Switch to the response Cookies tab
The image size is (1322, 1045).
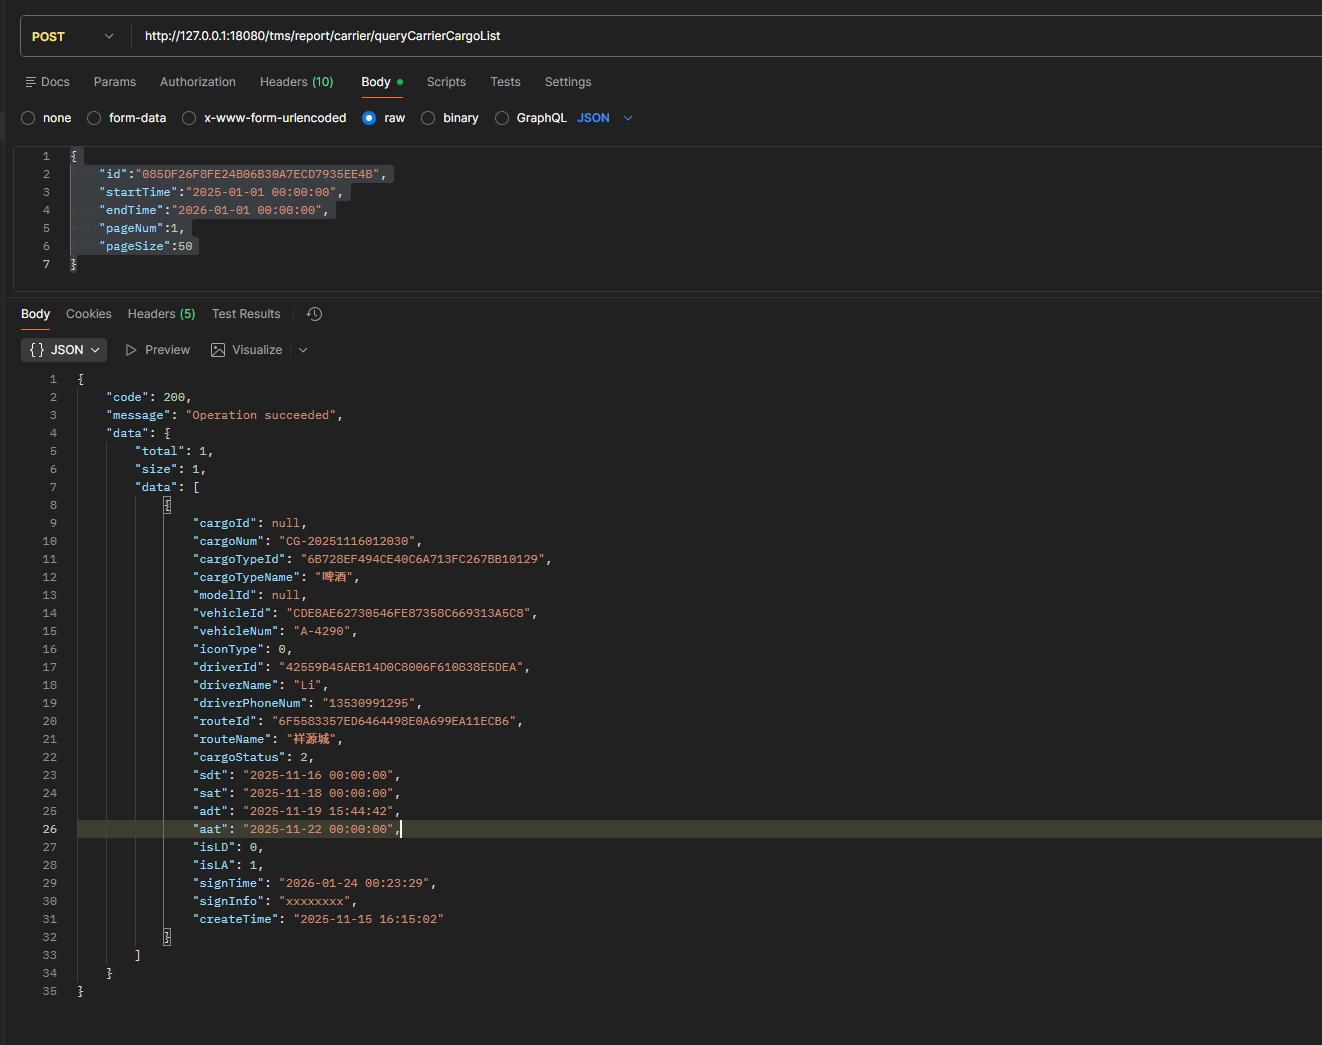[x=89, y=314]
